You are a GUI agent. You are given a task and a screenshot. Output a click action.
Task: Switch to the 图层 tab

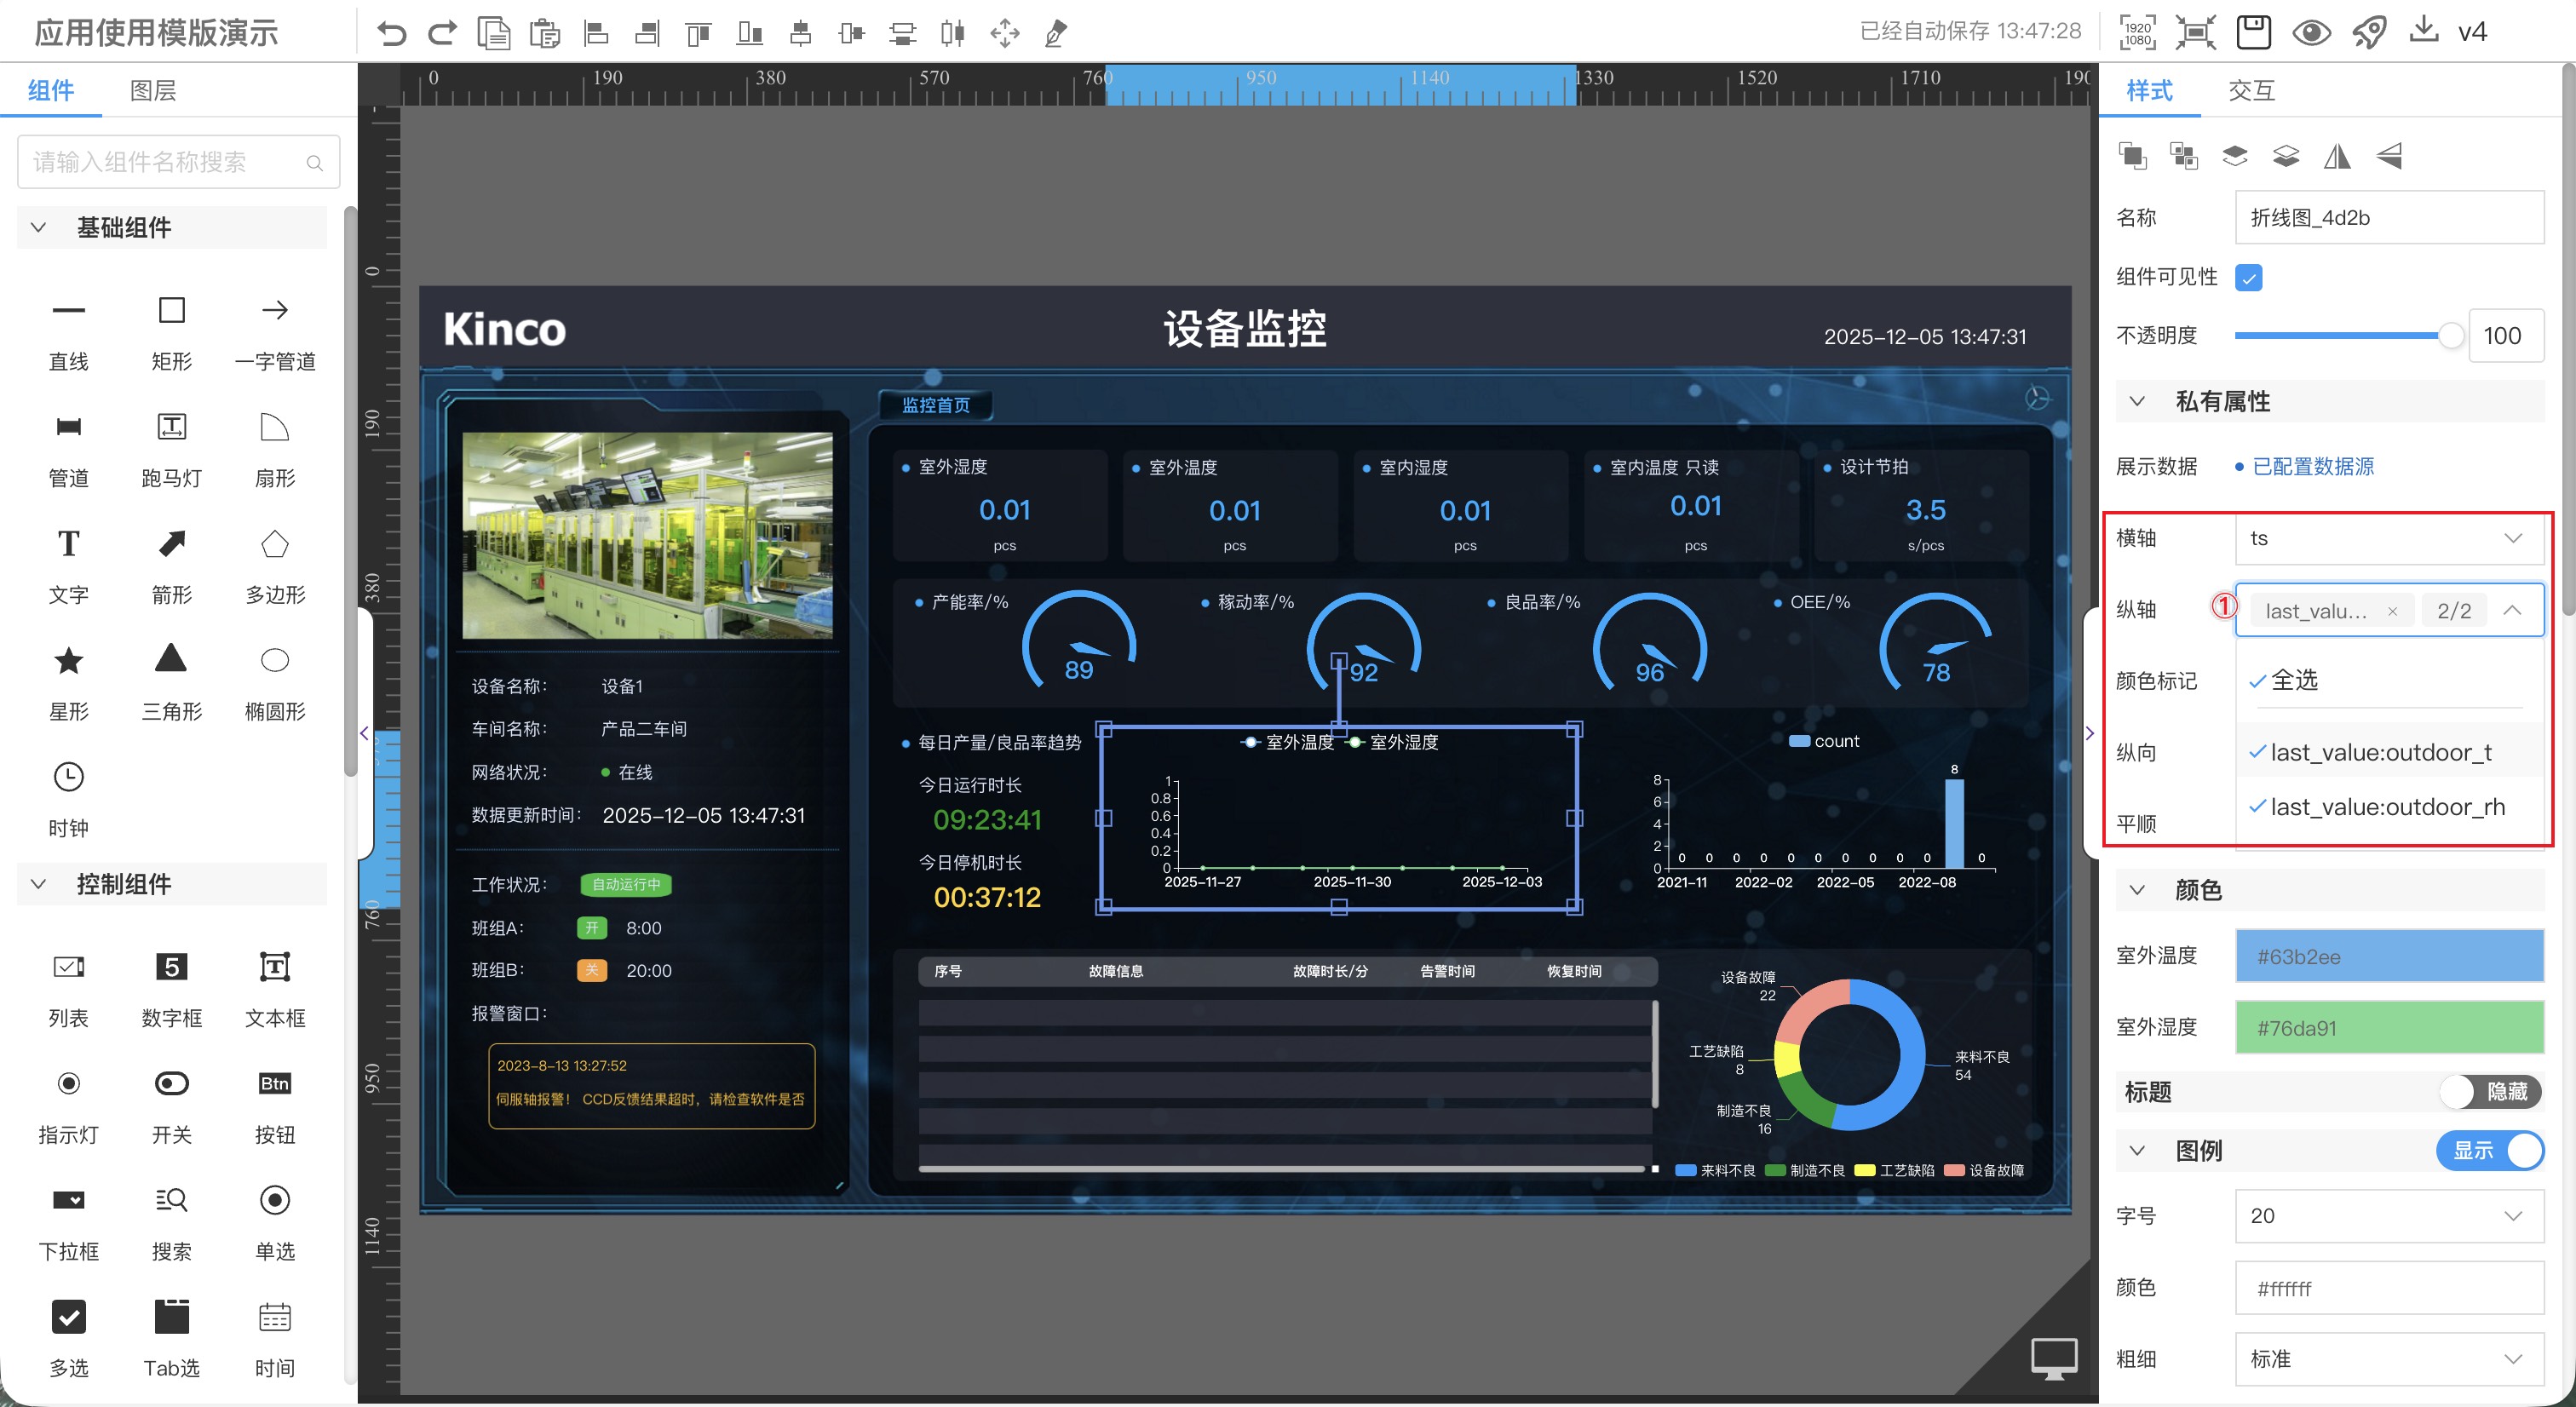[x=153, y=90]
